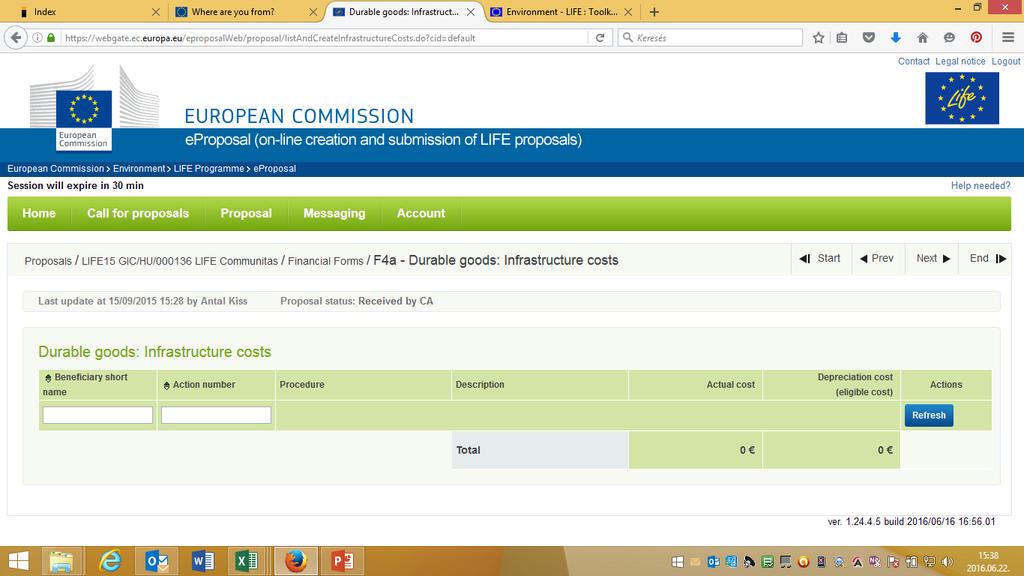Screen dimensions: 1024x576
Task: Open PowerPoint from the taskbar
Action: (342, 561)
